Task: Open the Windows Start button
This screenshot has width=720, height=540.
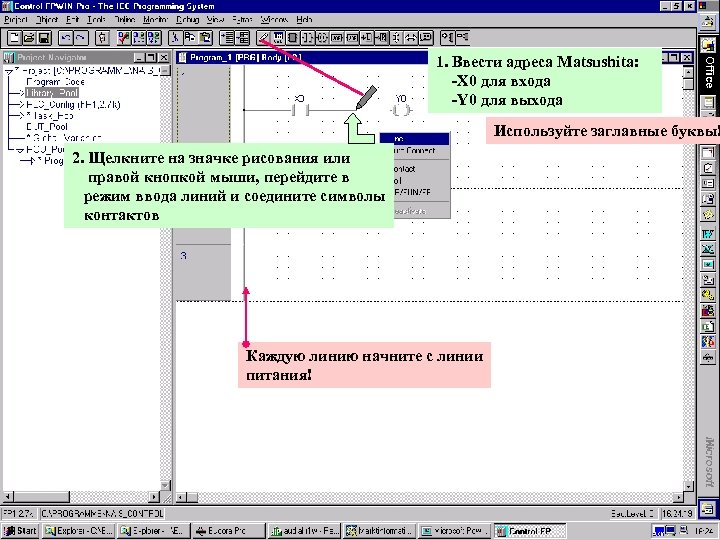Action: [x=21, y=531]
